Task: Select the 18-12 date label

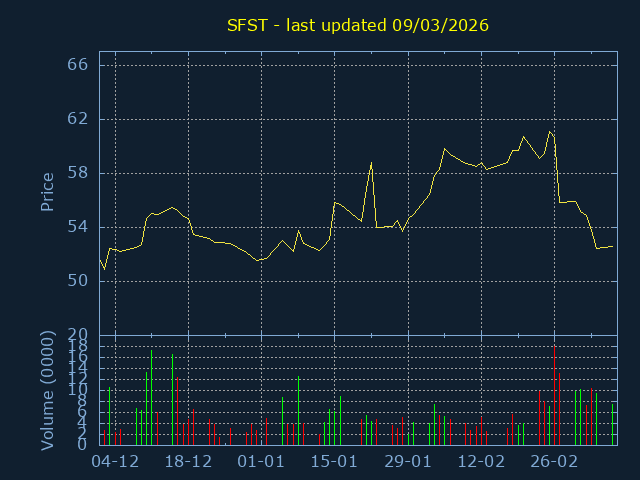Action: (x=188, y=462)
